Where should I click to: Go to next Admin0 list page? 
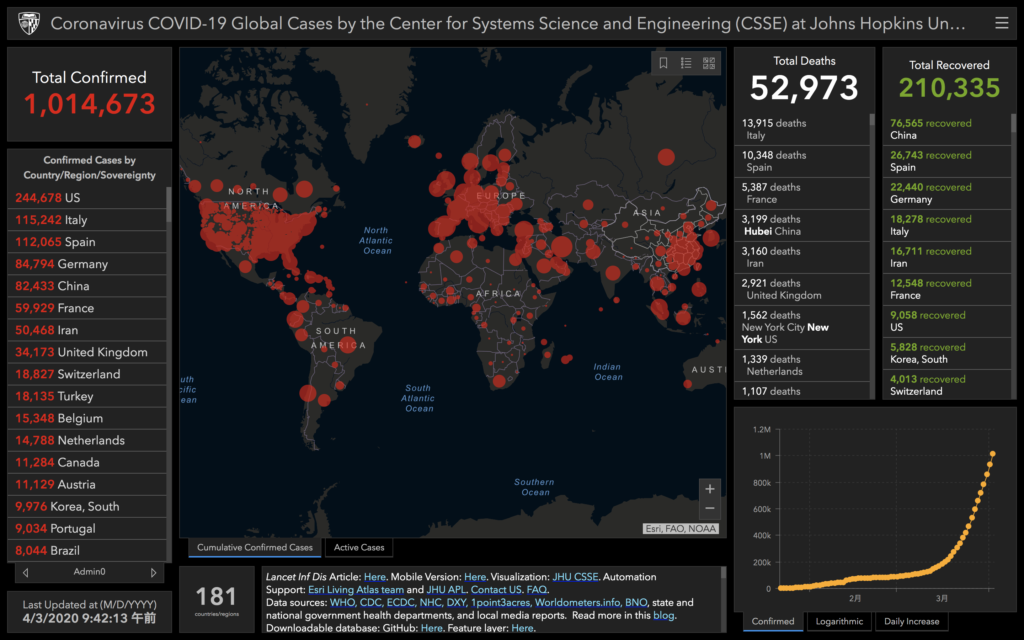click(x=153, y=573)
